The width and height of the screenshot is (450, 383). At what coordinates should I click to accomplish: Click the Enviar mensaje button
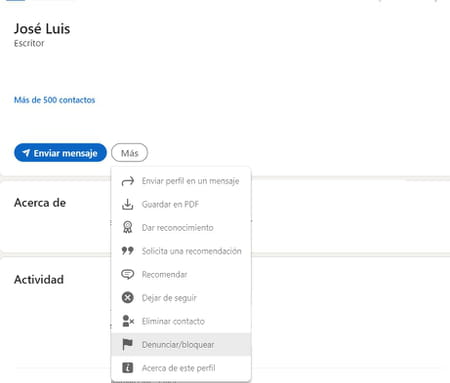[x=60, y=153]
